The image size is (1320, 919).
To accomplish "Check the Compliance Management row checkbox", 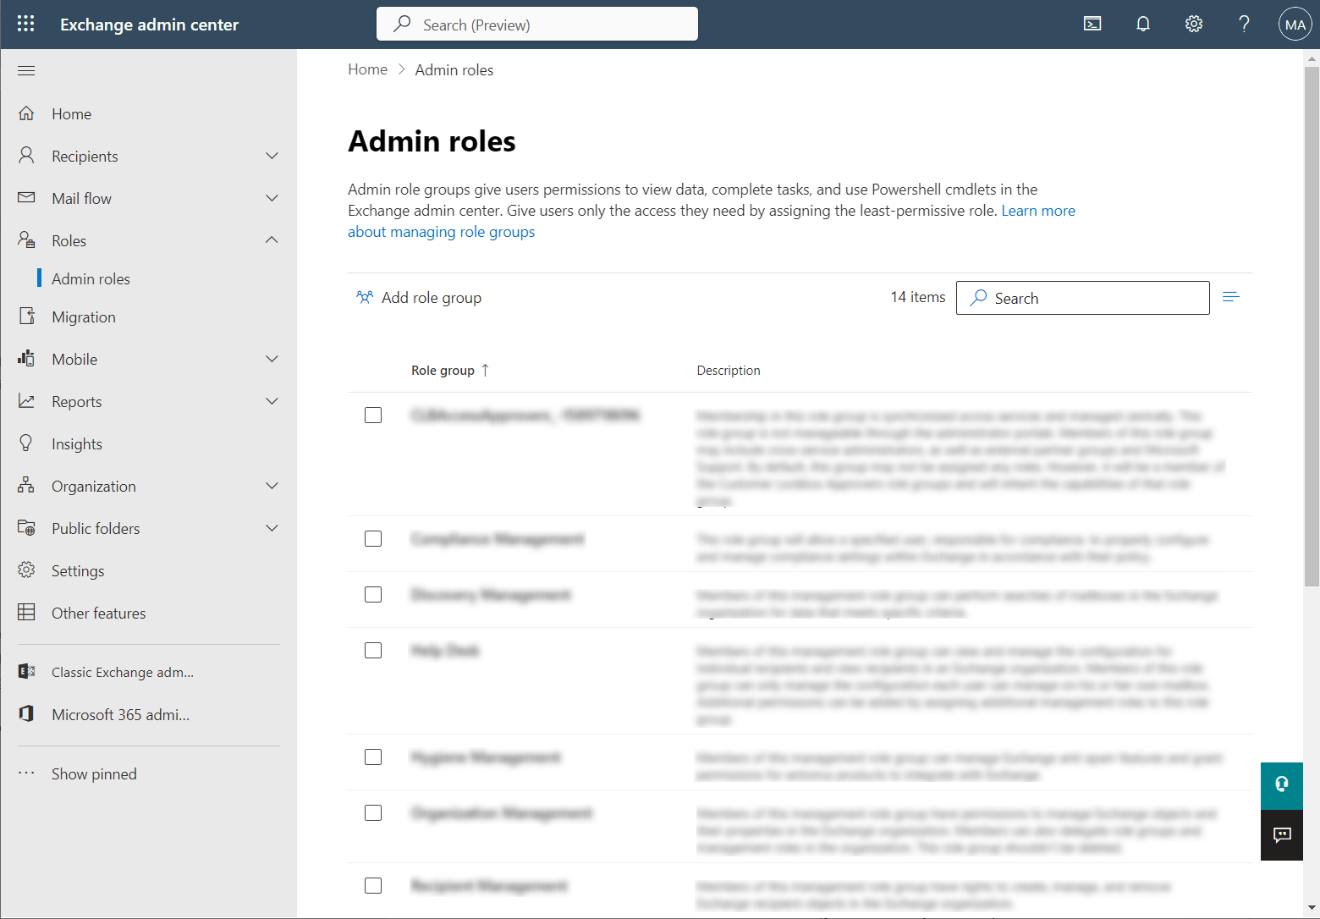I will coord(373,538).
